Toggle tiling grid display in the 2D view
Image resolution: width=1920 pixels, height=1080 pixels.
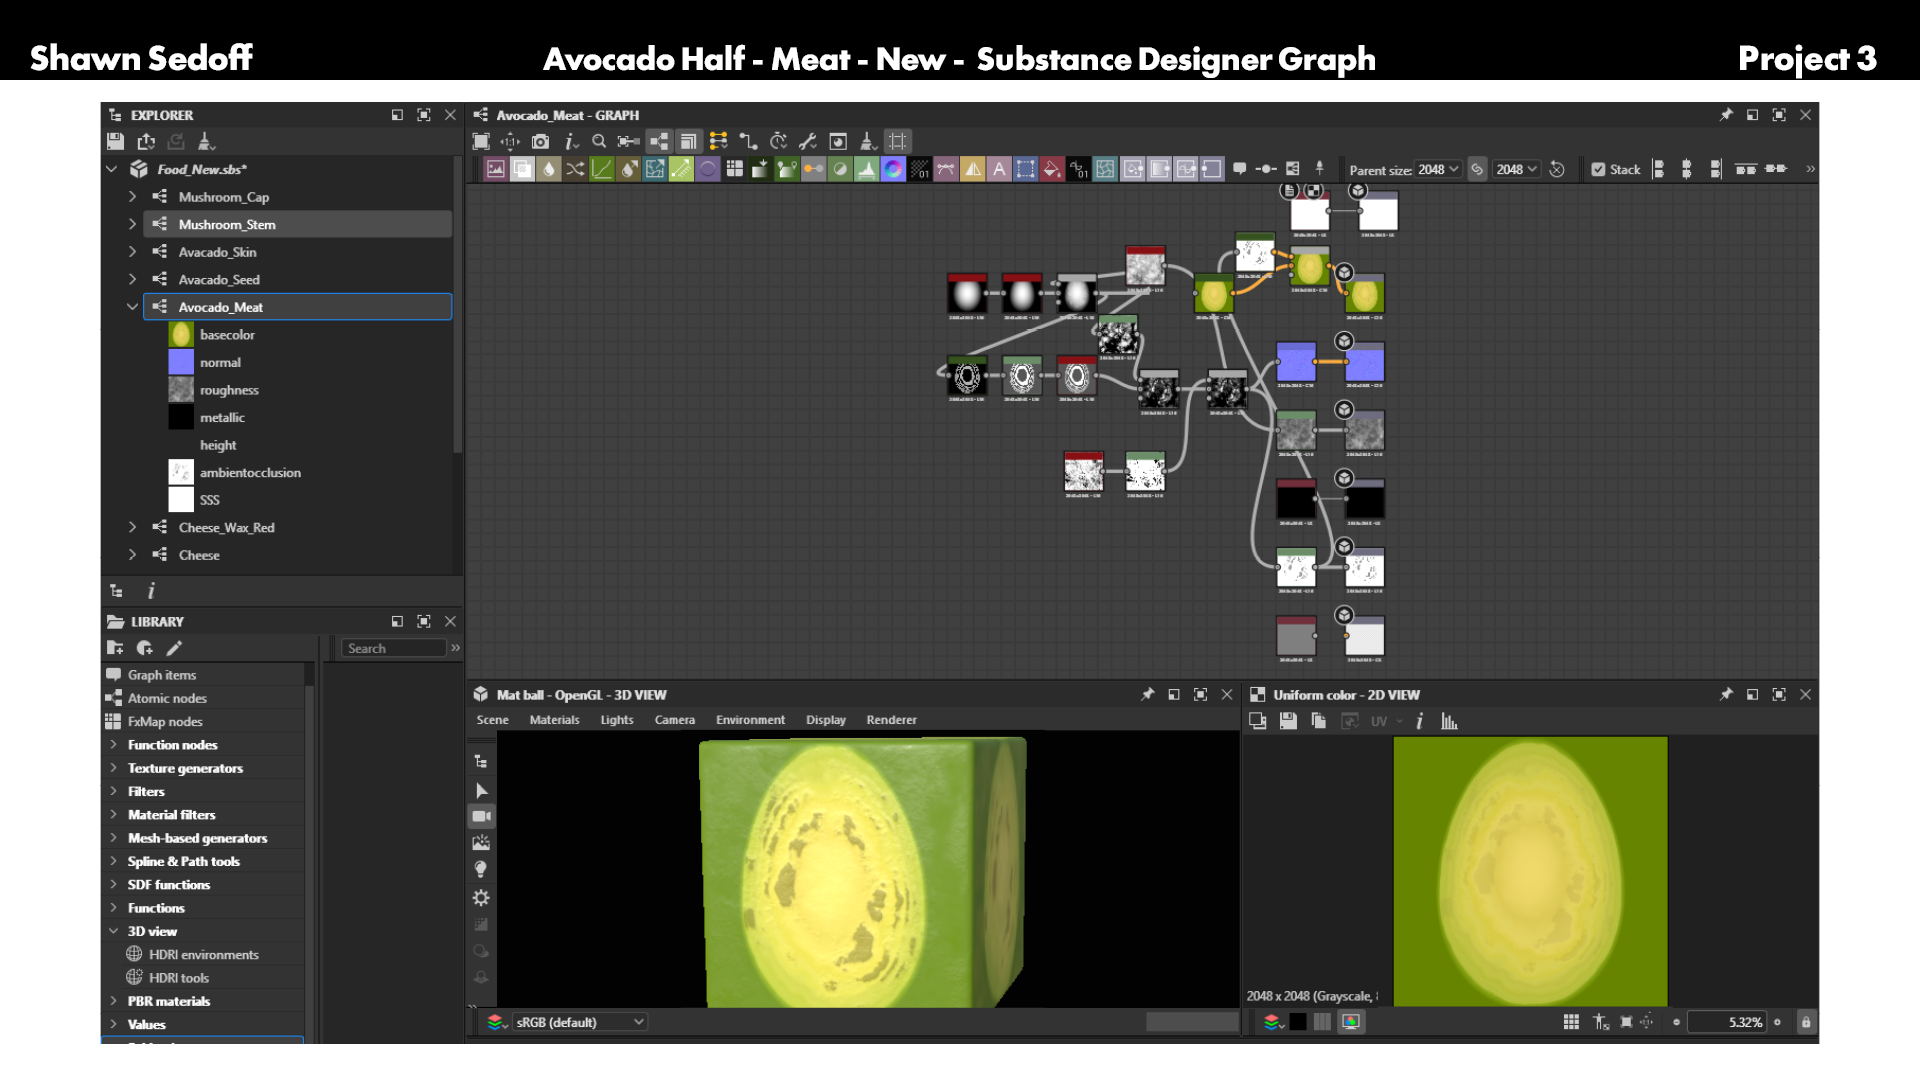(x=1571, y=1022)
